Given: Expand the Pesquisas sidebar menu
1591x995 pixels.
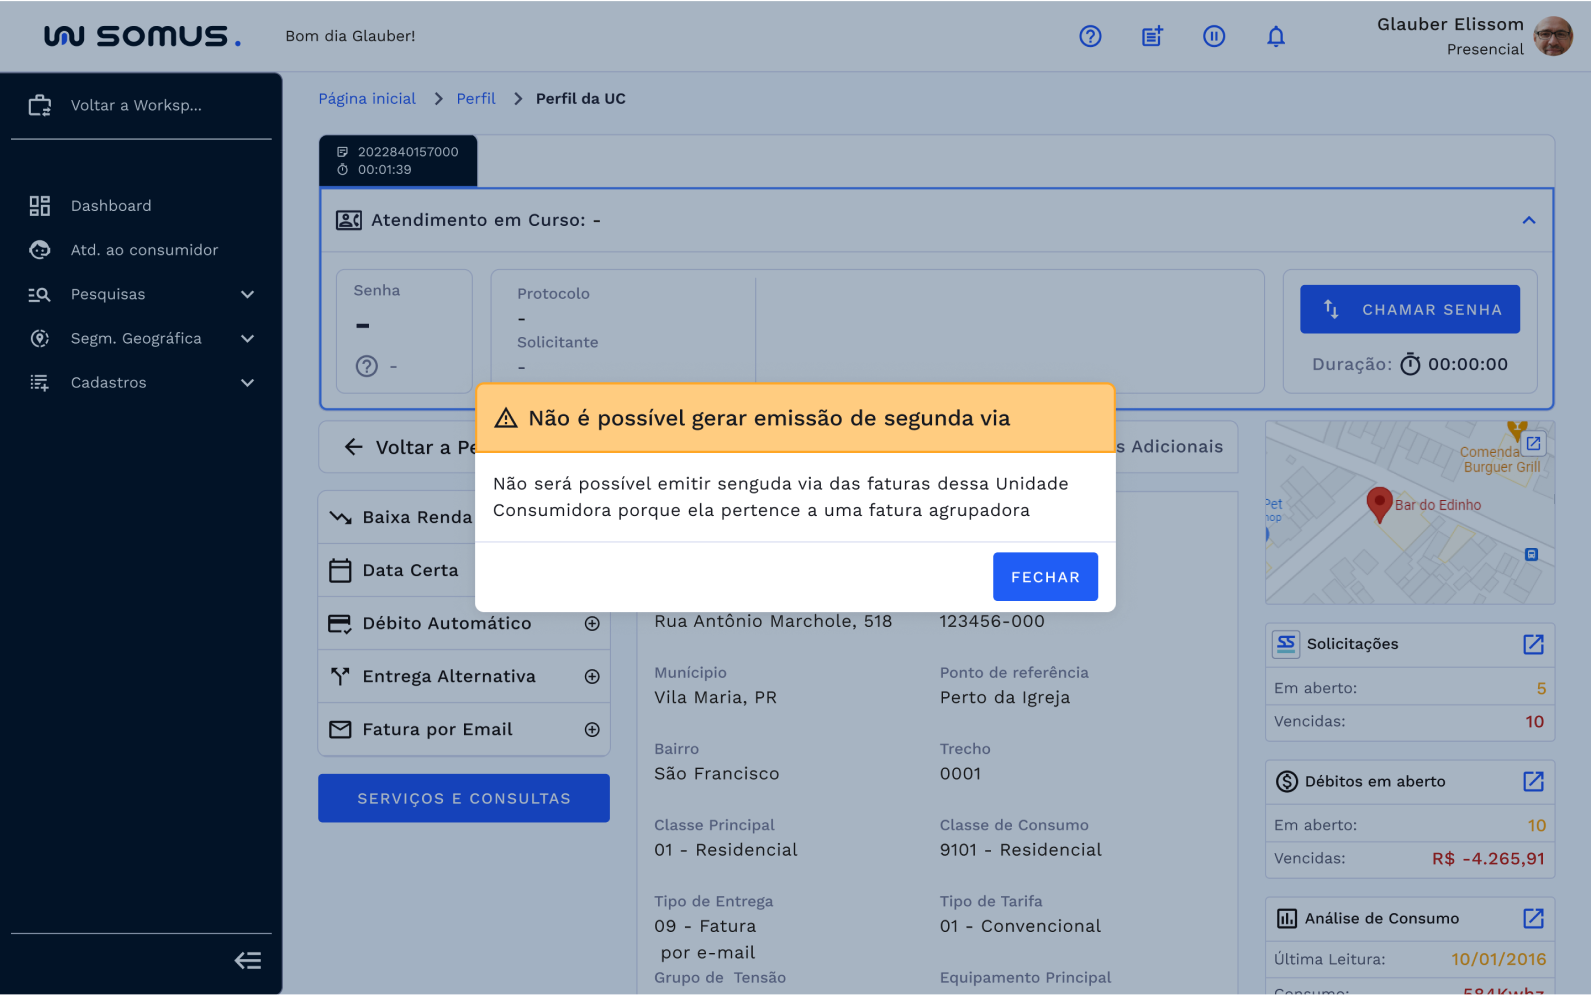Looking at the screenshot, I should point(247,294).
